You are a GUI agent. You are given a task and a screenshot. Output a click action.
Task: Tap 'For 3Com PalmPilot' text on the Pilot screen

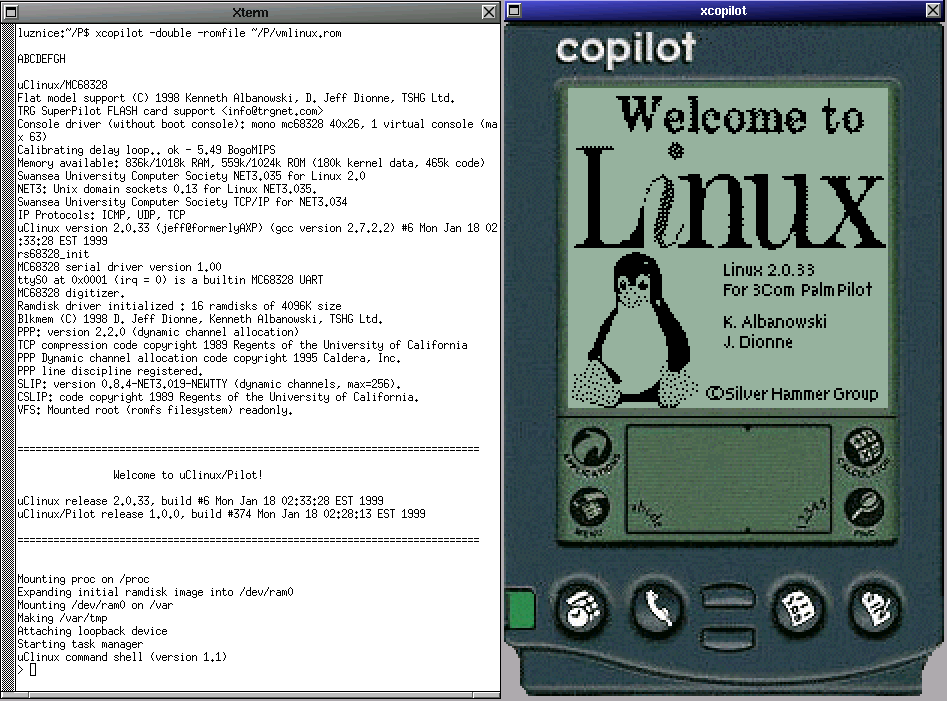797,290
